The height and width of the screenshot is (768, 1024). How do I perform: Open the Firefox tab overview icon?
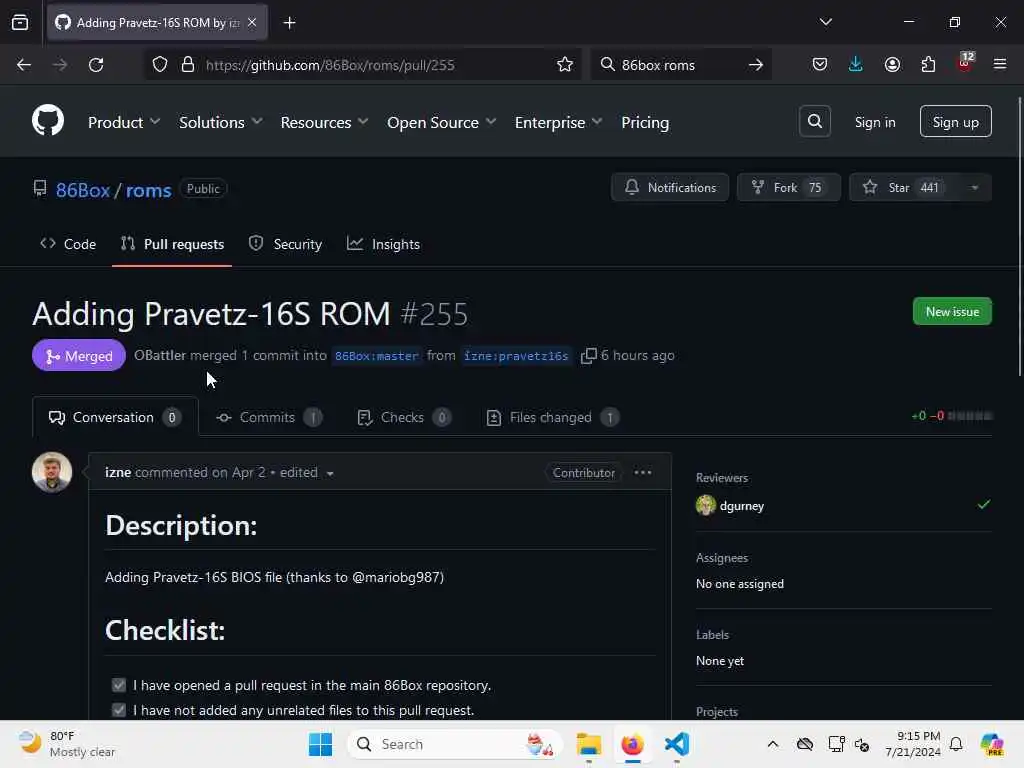click(x=20, y=23)
